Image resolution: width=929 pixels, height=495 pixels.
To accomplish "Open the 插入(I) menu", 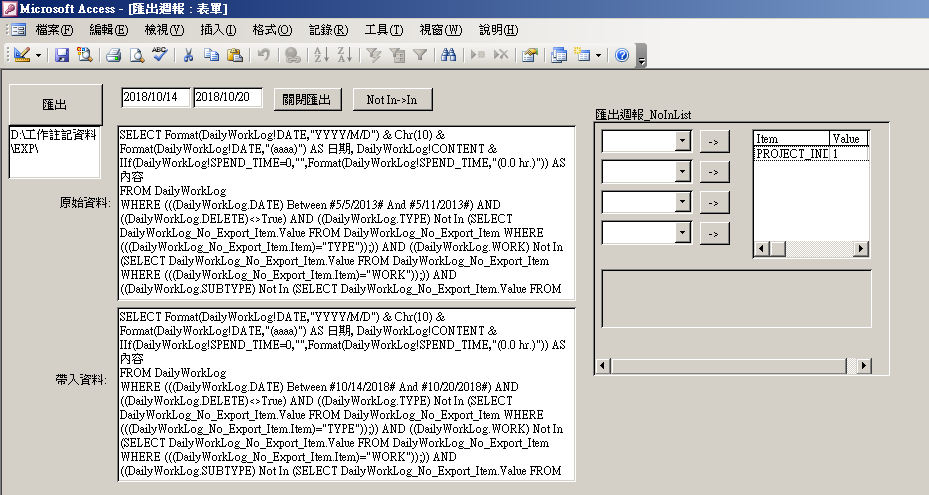I will tap(218, 30).
